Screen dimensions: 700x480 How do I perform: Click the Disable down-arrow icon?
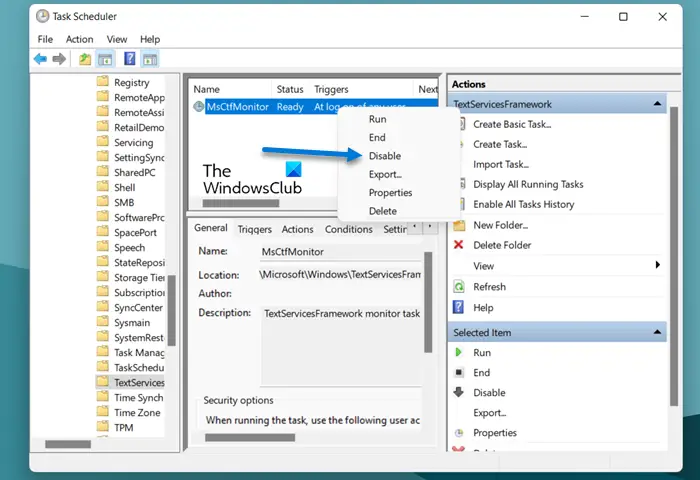458,392
